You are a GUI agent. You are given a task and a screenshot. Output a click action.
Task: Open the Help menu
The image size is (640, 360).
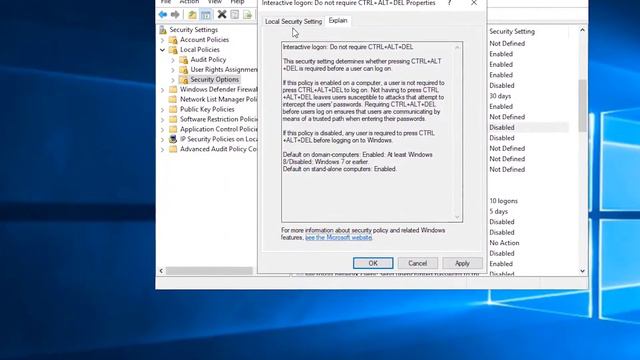click(x=237, y=2)
